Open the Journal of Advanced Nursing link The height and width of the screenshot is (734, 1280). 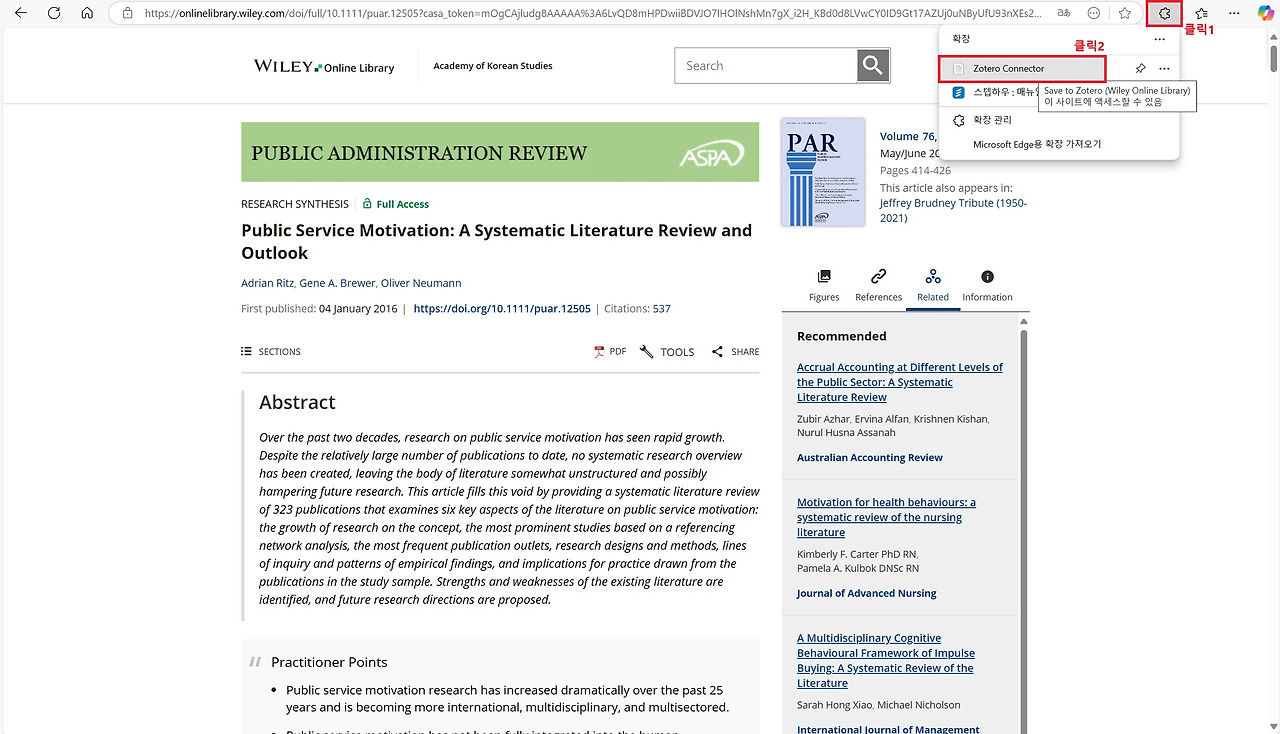pyautogui.click(x=867, y=593)
